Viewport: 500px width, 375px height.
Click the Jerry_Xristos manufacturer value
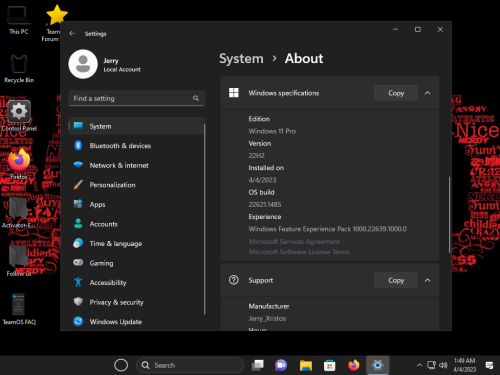[x=267, y=318]
